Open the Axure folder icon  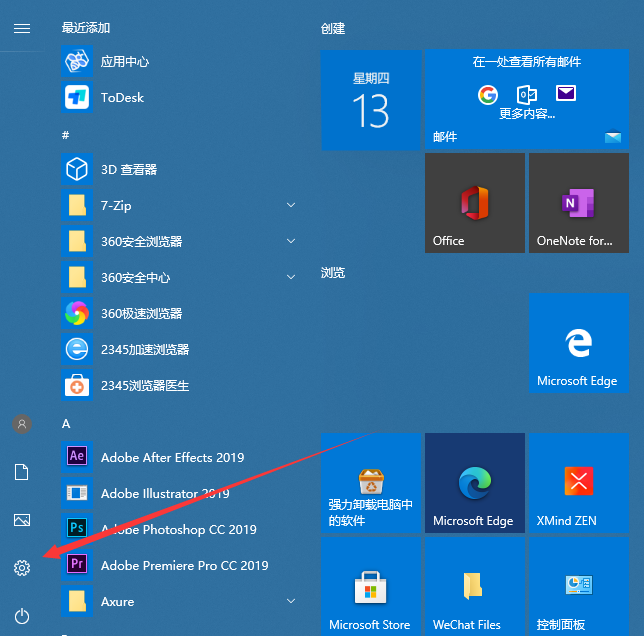click(77, 601)
